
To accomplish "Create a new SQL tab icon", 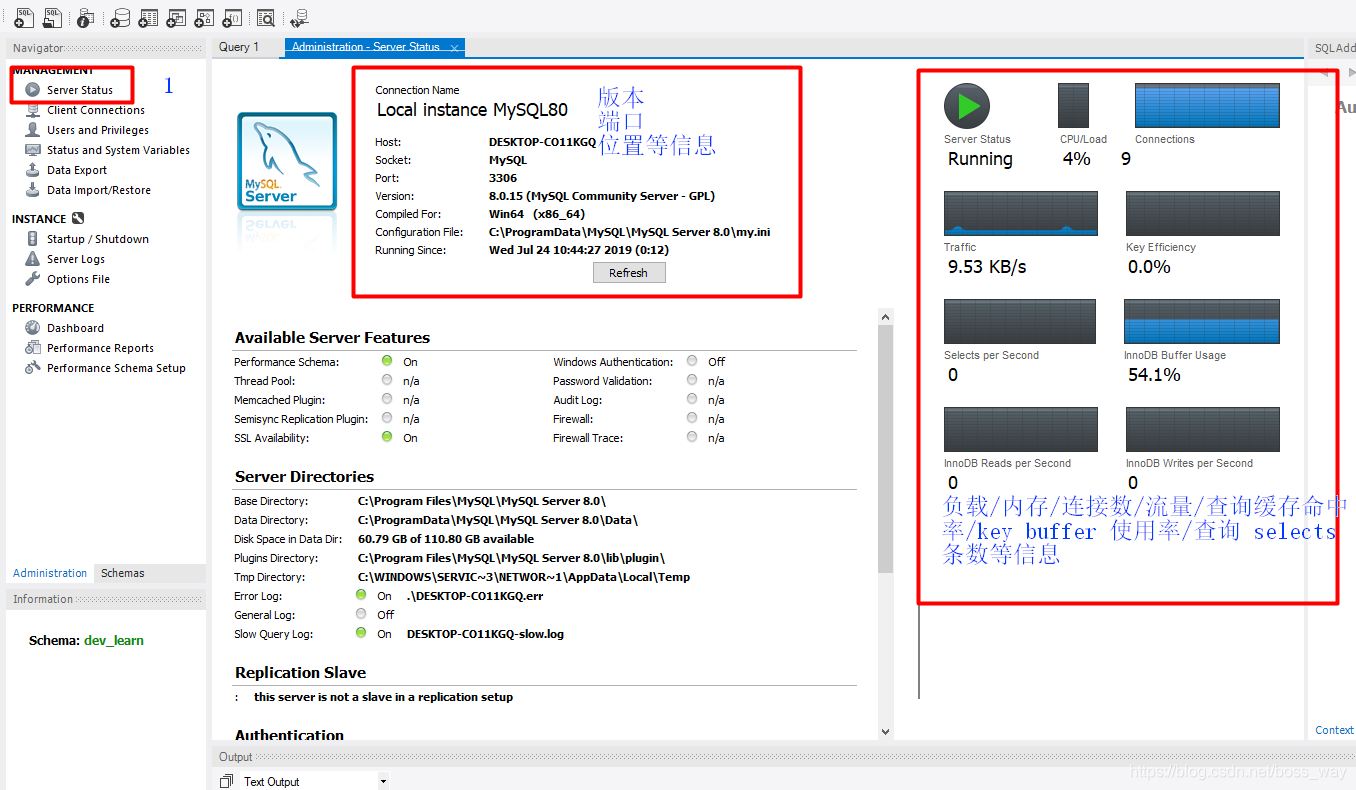I will pos(24,17).
